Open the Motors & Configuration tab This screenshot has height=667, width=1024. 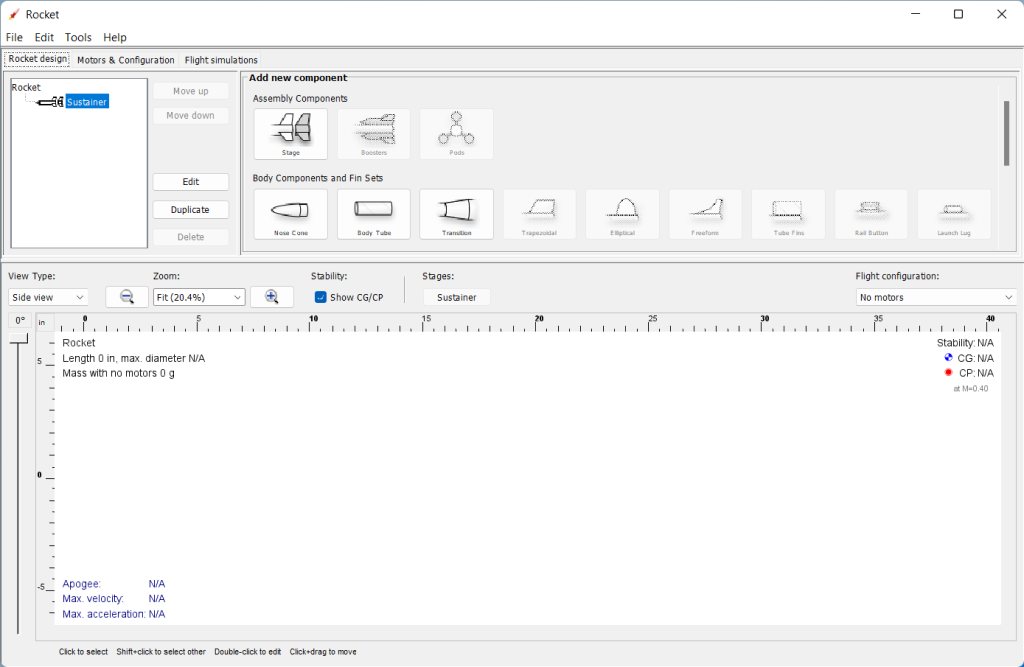point(125,60)
